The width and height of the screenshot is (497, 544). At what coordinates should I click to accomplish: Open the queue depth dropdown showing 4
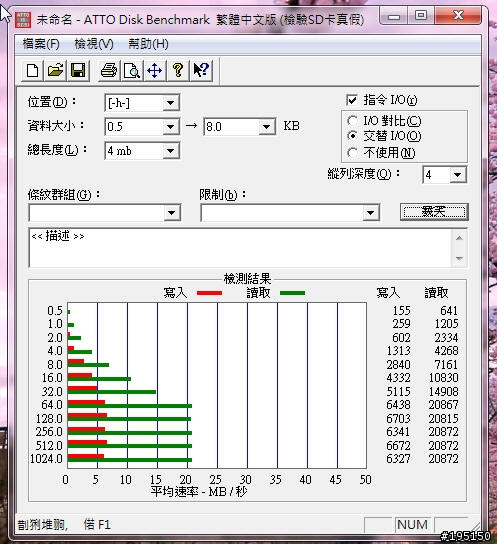click(x=458, y=175)
